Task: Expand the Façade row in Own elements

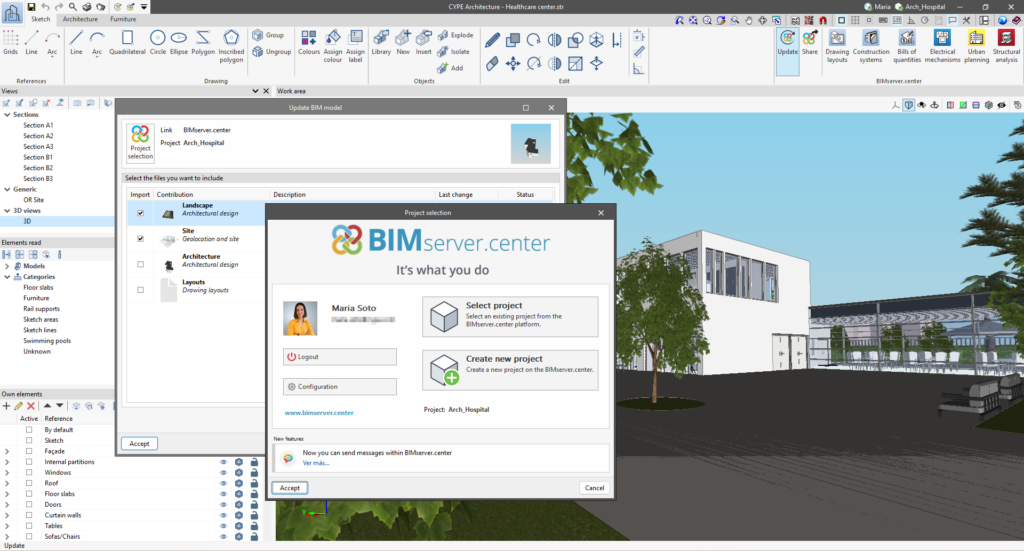Action: pyautogui.click(x=7, y=451)
